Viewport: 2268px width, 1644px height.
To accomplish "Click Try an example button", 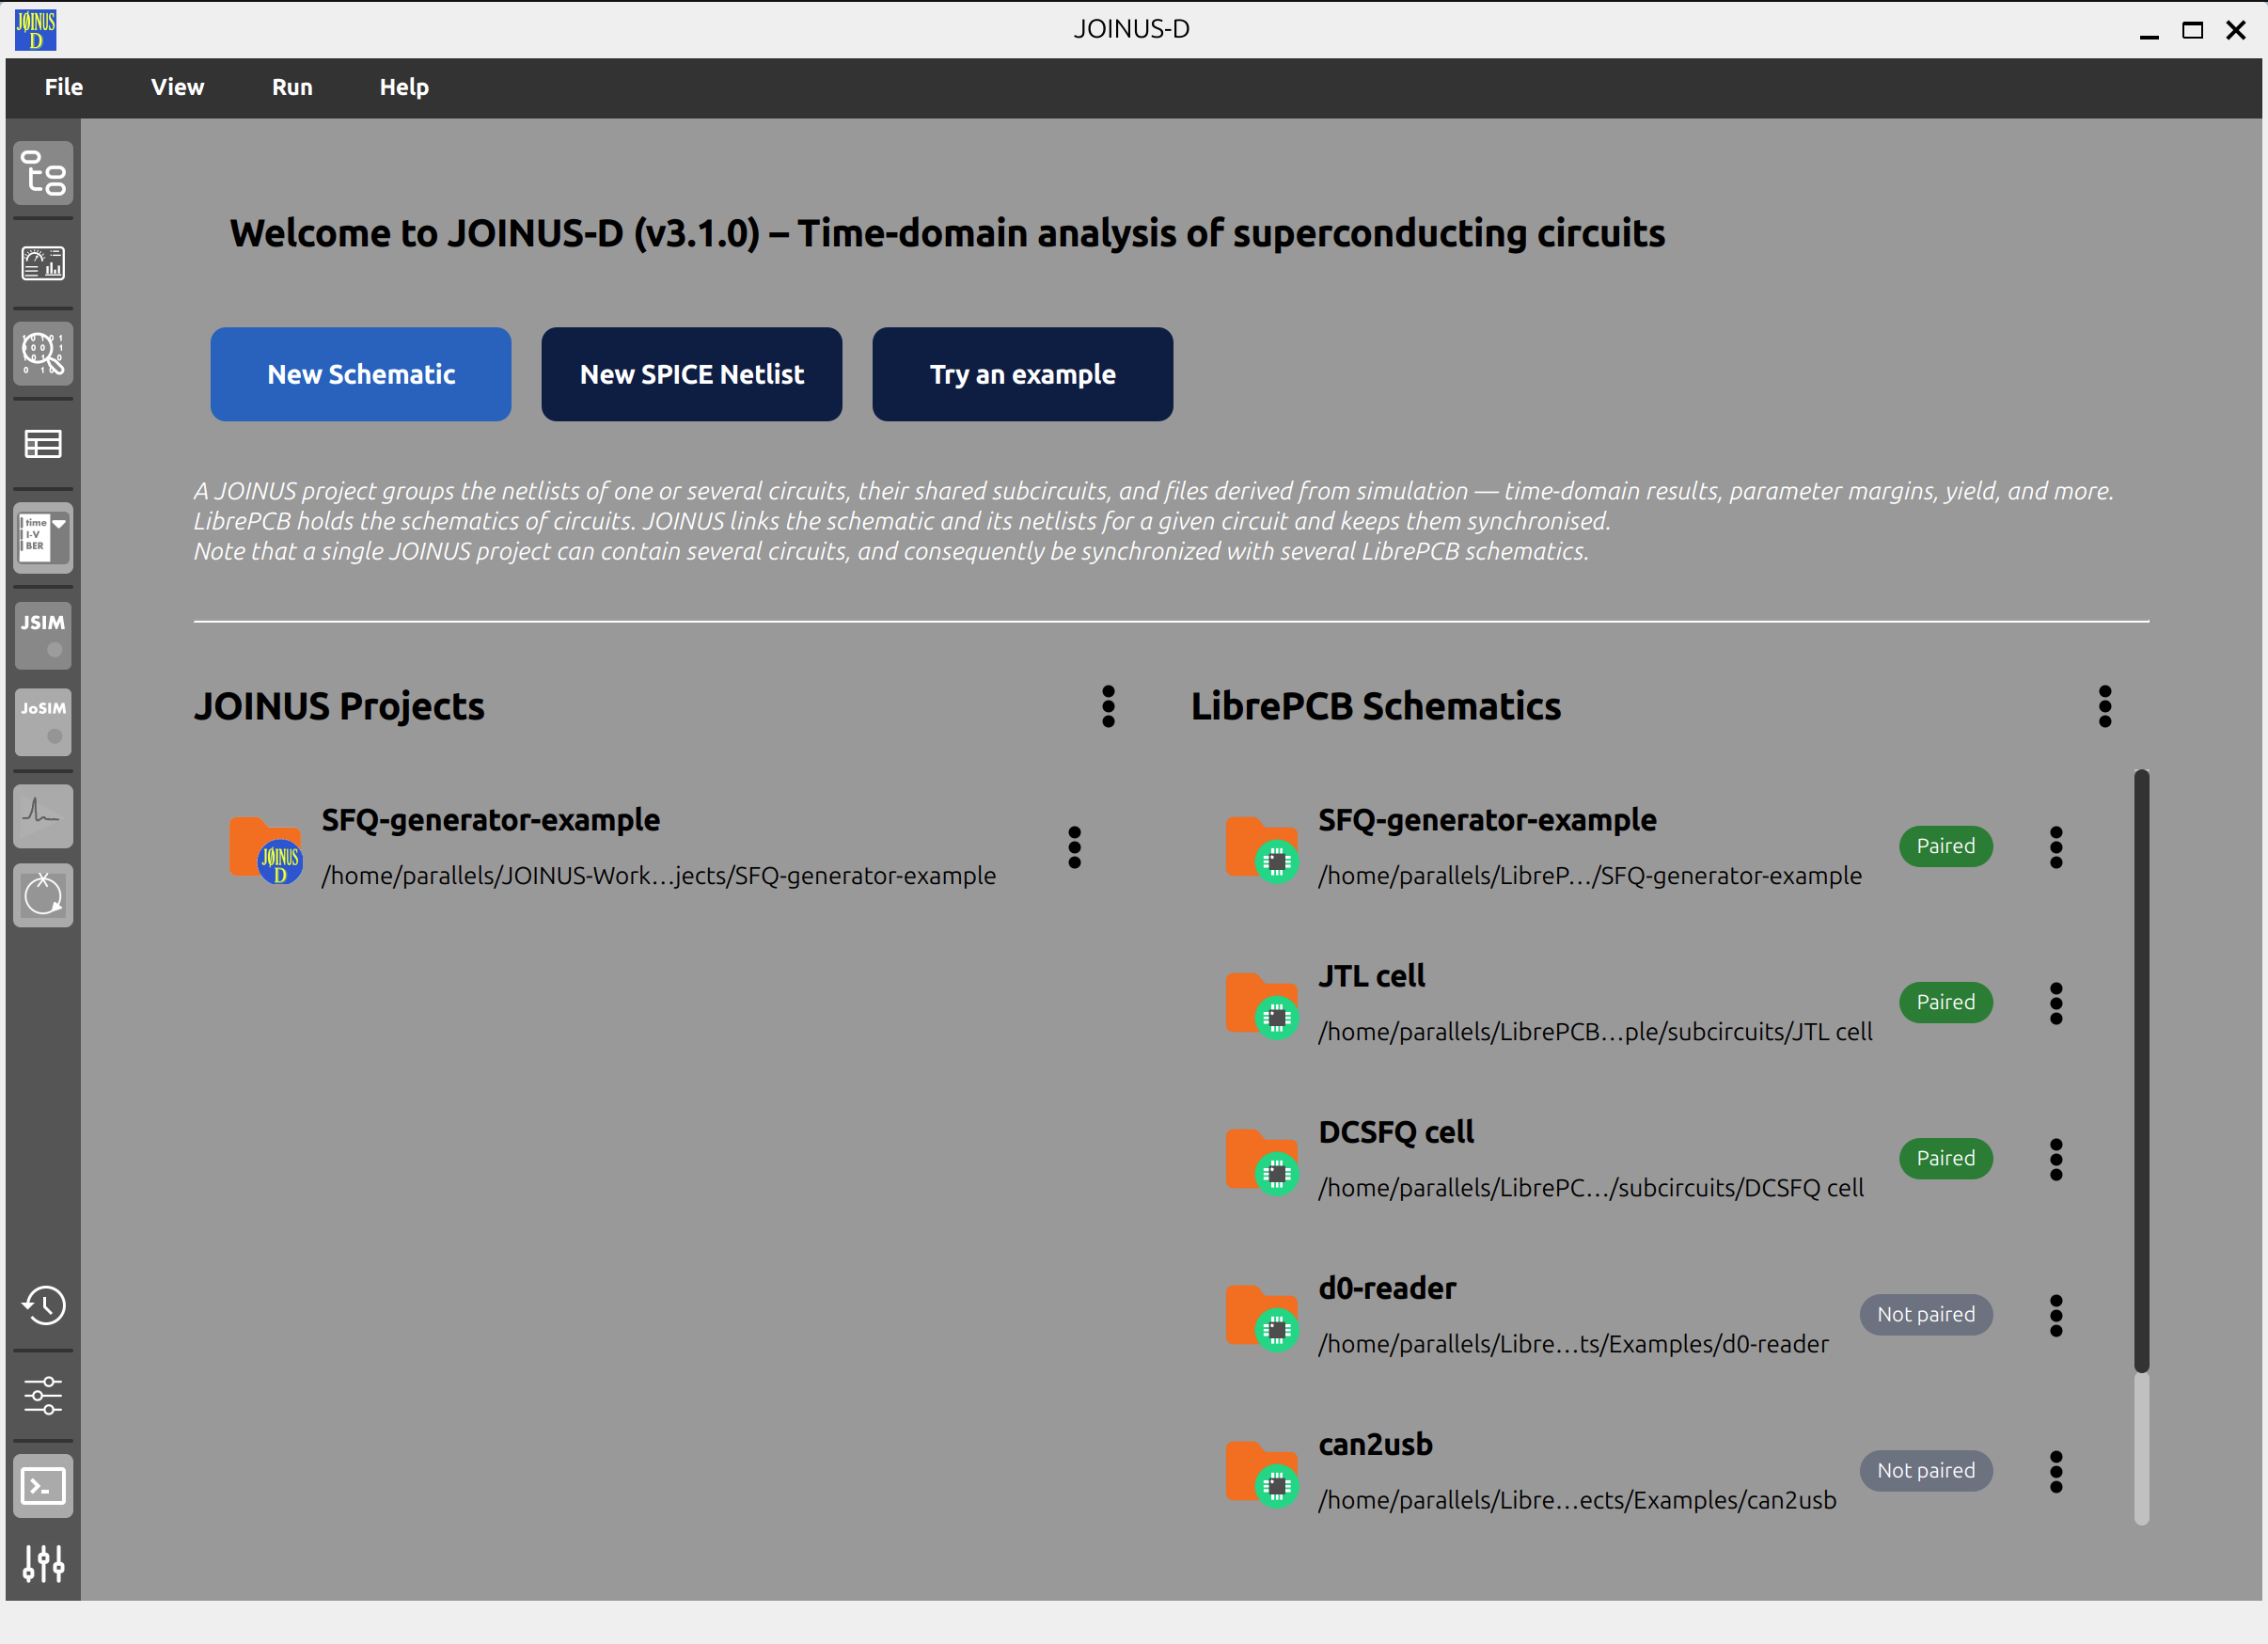I will click(1023, 374).
